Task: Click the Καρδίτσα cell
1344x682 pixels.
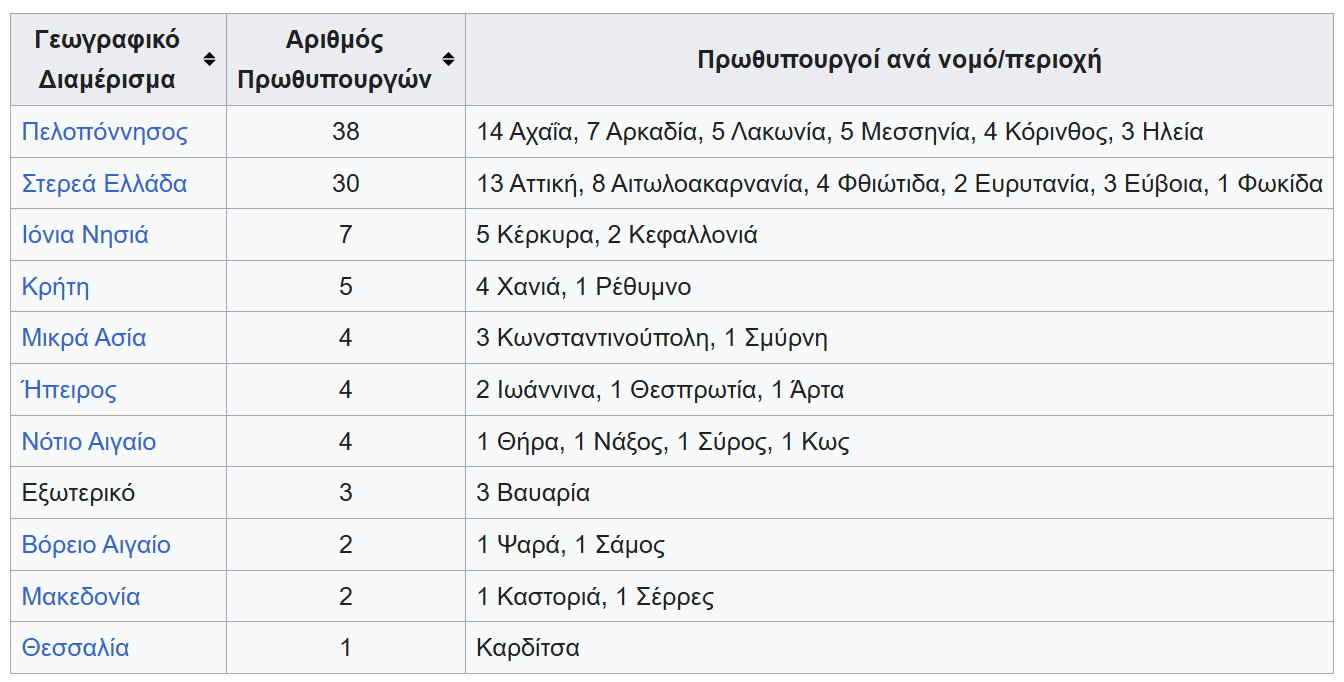Action: pyautogui.click(x=528, y=648)
